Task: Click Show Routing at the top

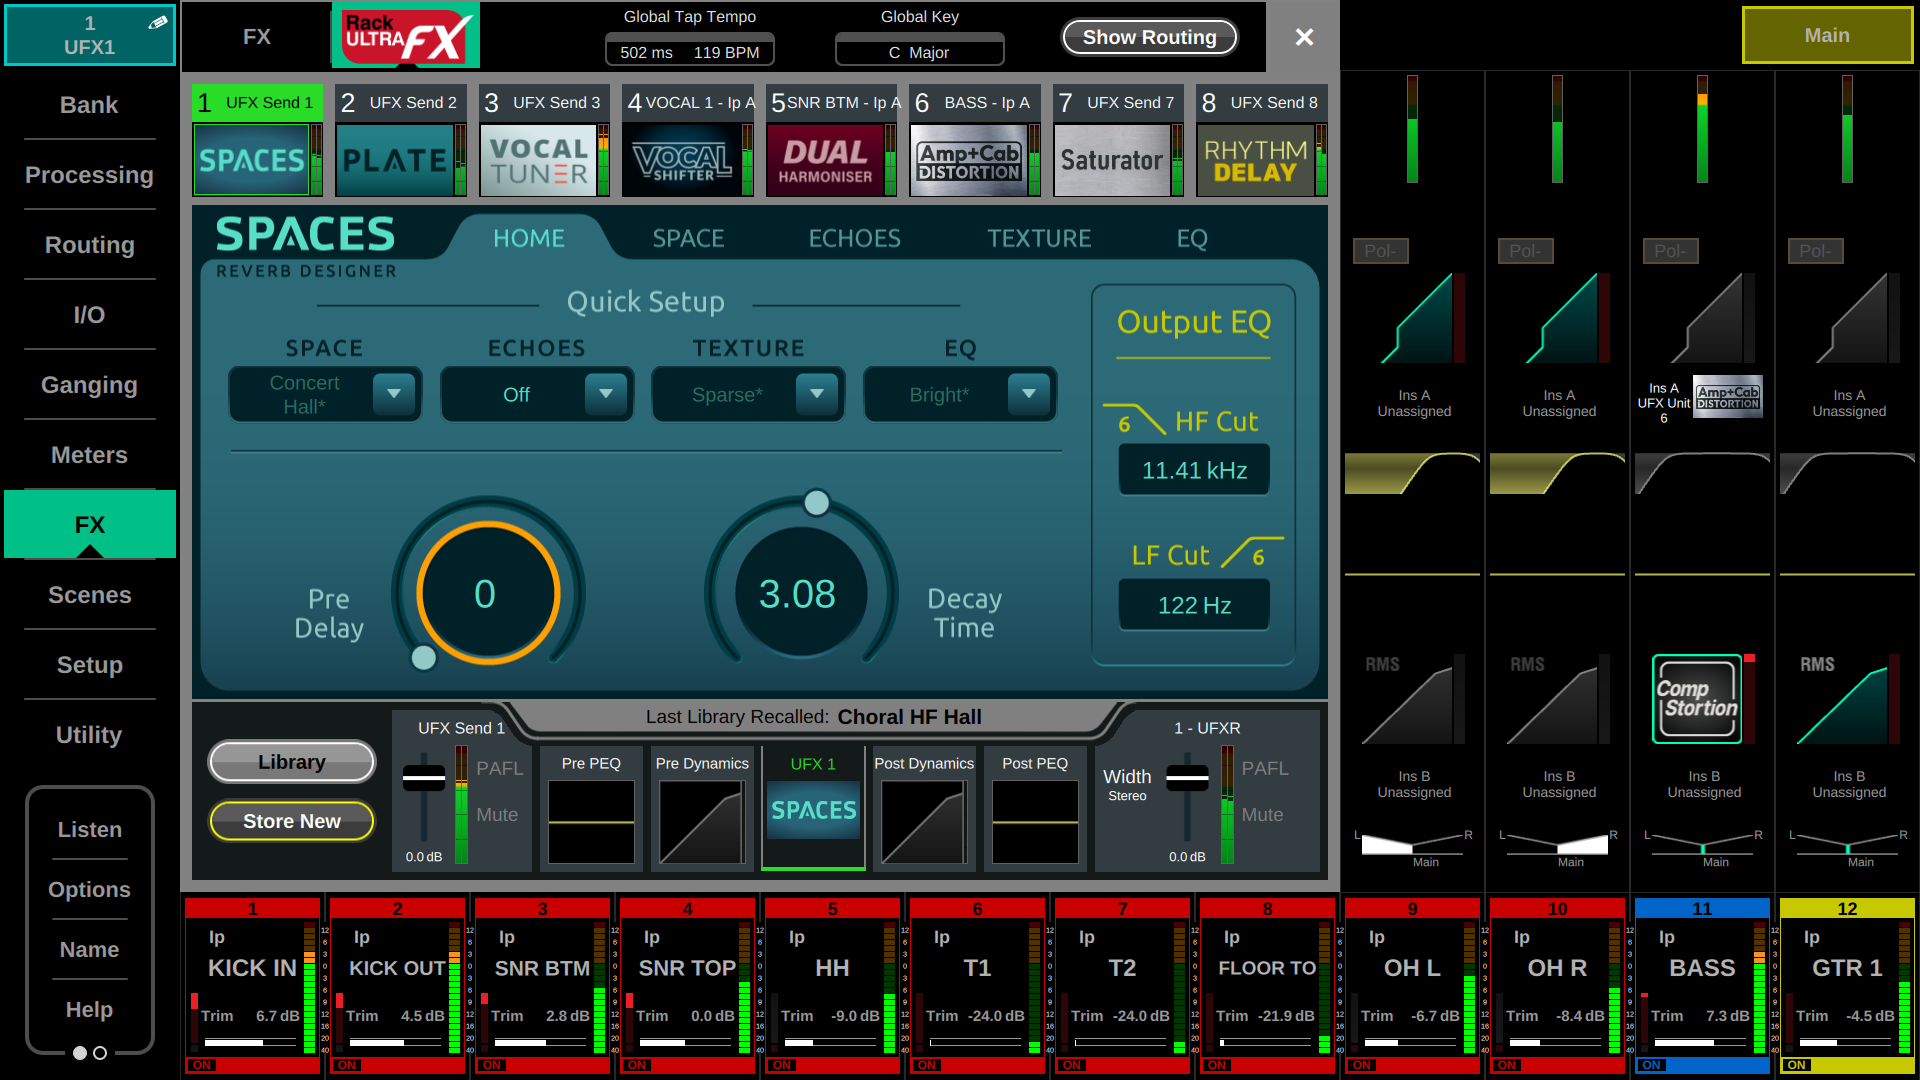Action: 1148,37
